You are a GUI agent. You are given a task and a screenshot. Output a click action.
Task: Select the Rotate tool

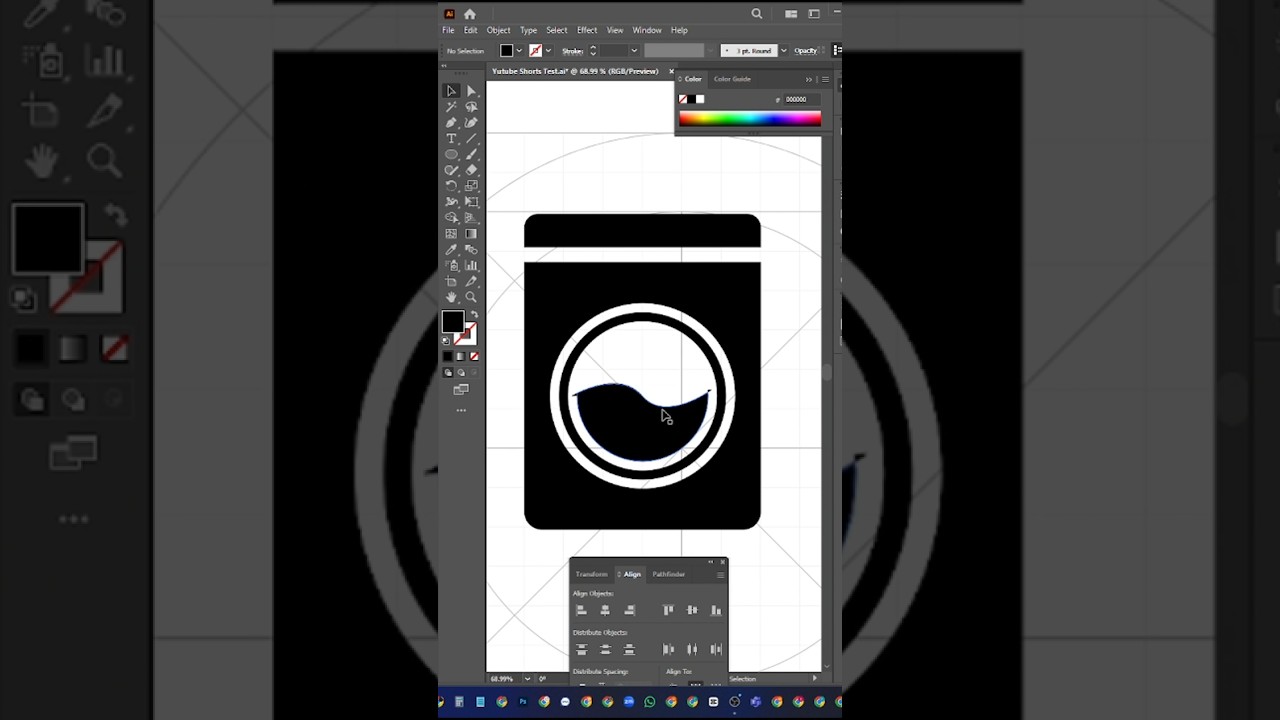tap(451, 186)
